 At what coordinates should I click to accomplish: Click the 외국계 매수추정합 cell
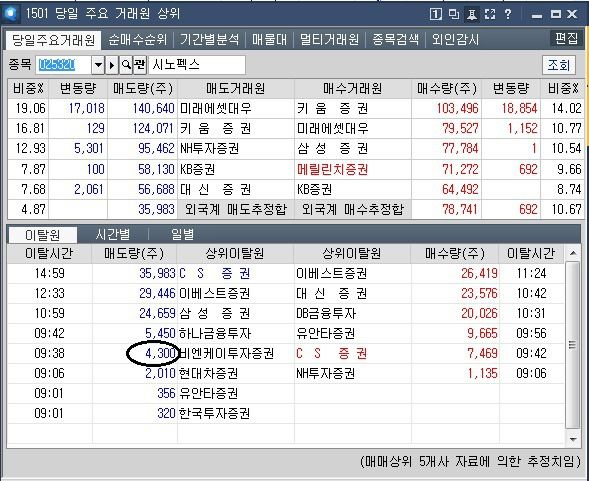click(x=352, y=209)
